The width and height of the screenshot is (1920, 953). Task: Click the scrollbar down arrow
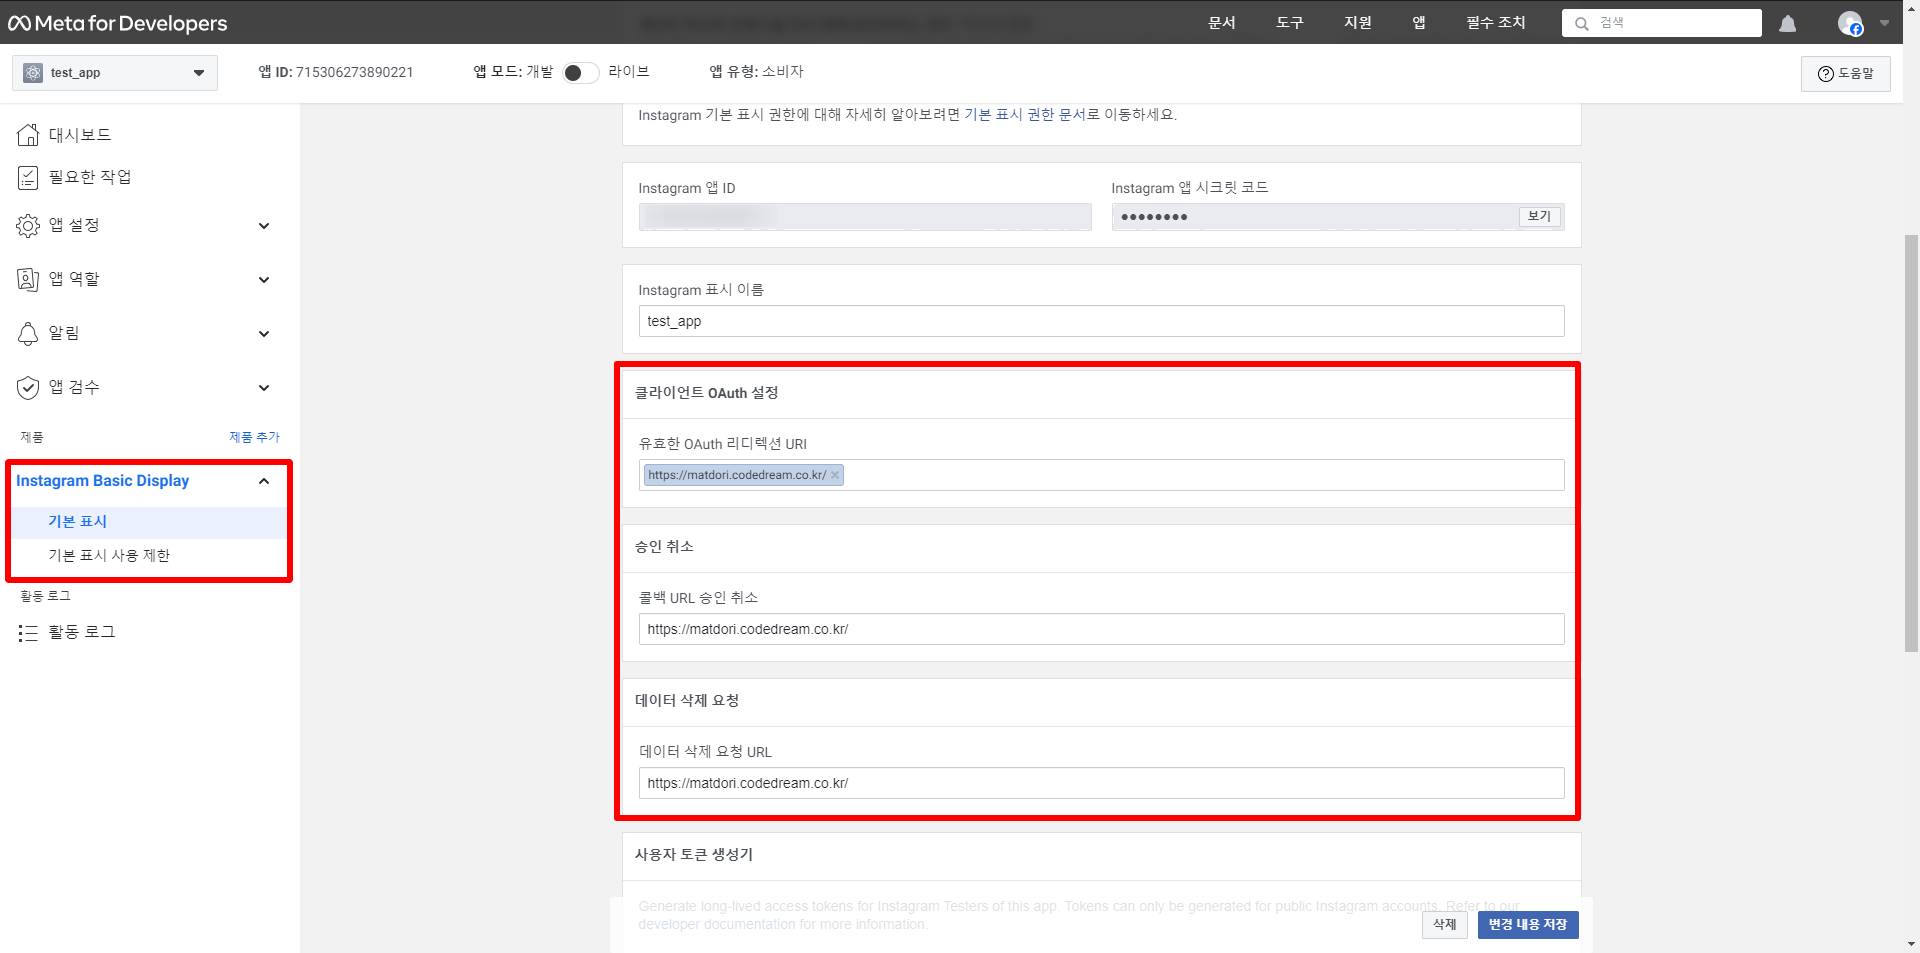pyautogui.click(x=1911, y=944)
